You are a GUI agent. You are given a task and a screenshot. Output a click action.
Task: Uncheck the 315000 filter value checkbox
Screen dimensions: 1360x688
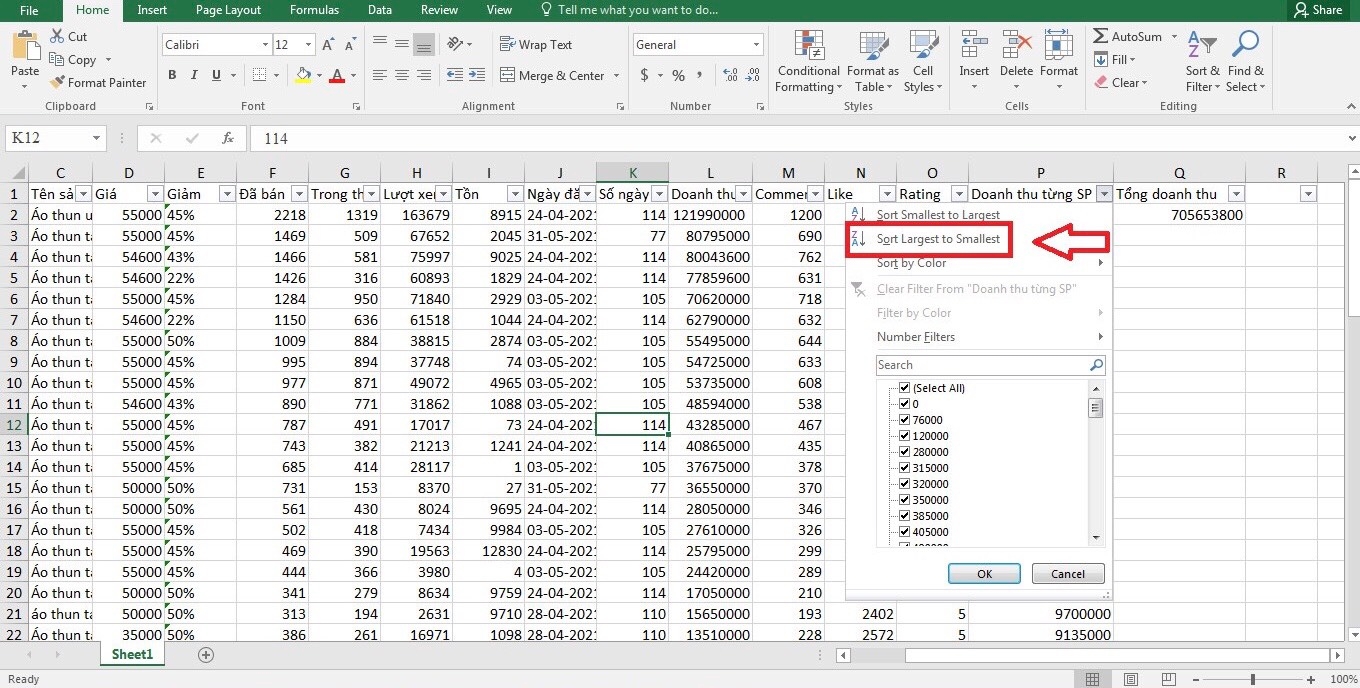point(905,468)
